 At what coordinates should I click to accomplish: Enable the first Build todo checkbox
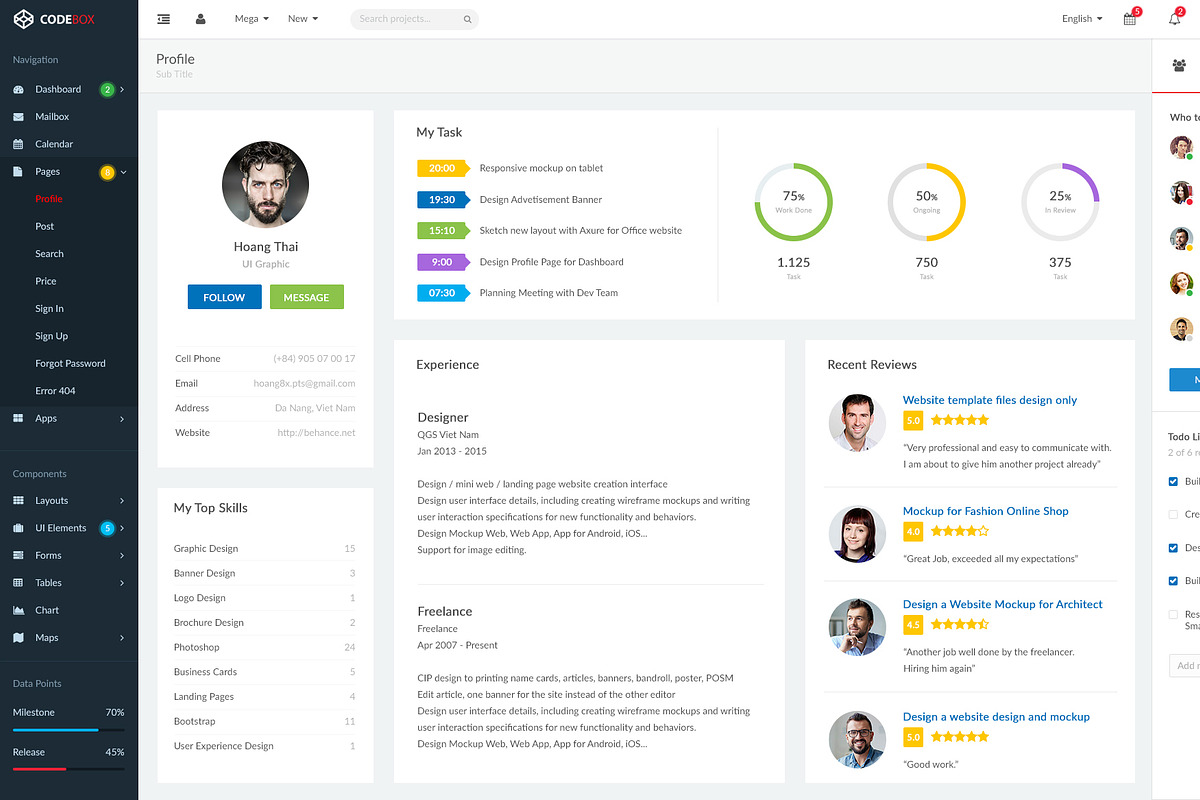pyautogui.click(x=1172, y=481)
